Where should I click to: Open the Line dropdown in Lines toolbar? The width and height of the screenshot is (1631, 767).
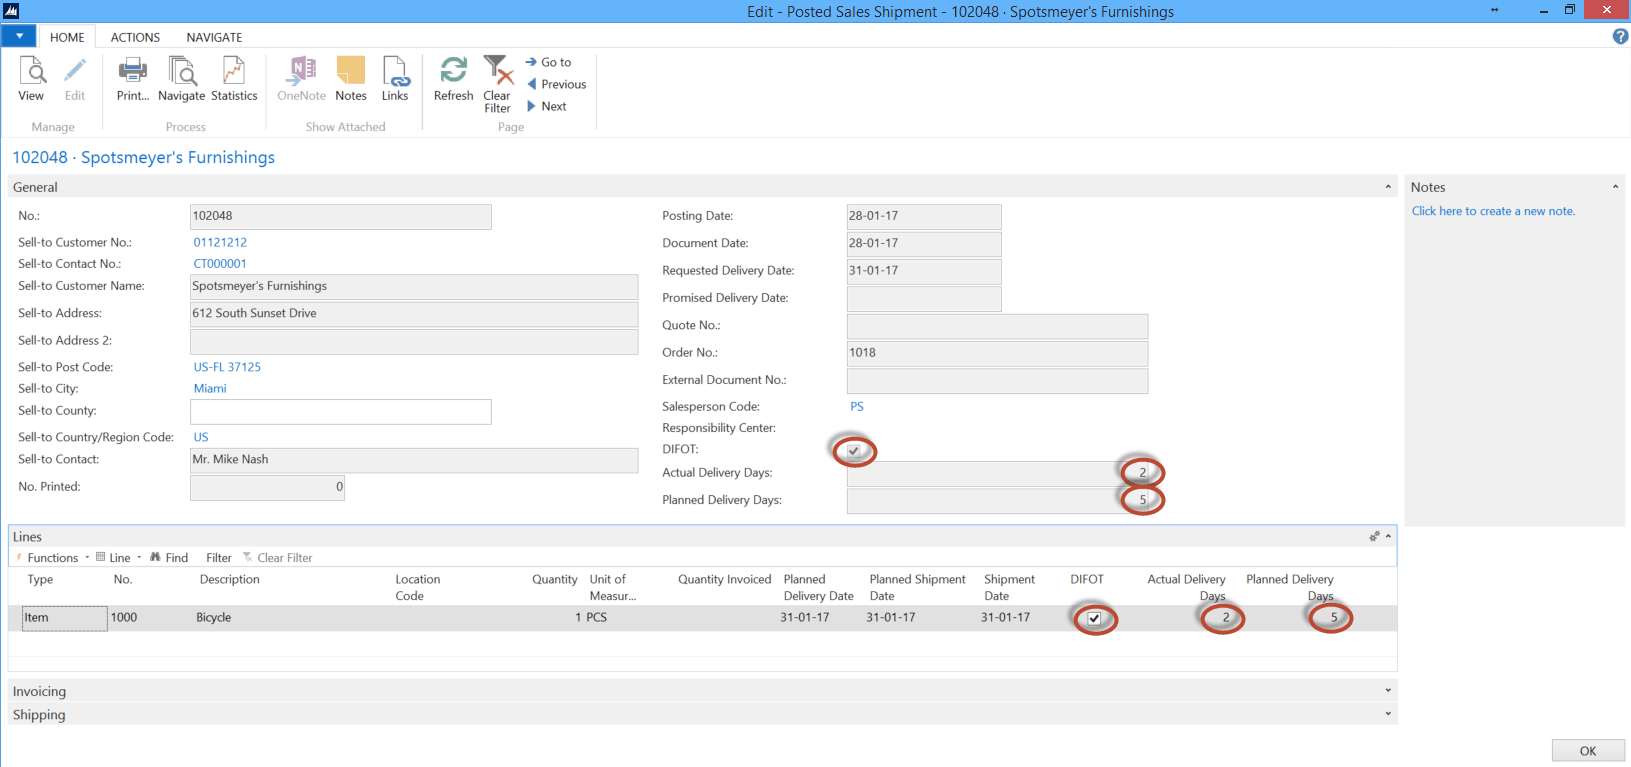pos(119,558)
